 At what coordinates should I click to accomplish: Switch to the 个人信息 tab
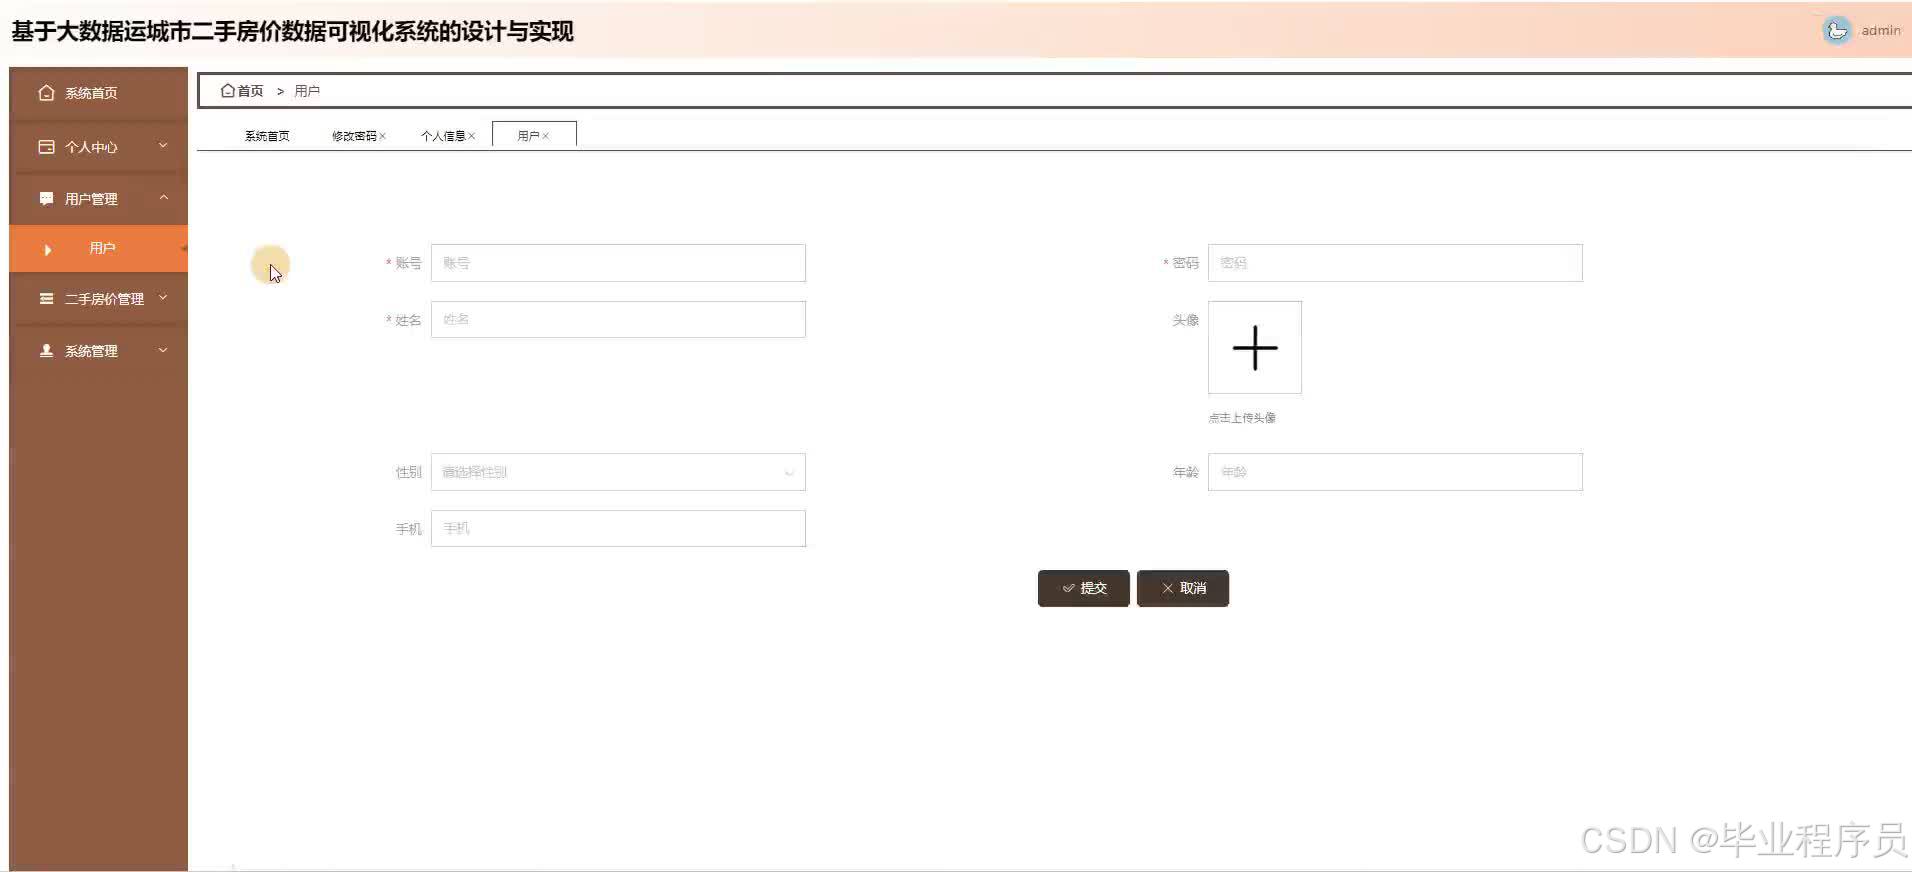(x=443, y=136)
